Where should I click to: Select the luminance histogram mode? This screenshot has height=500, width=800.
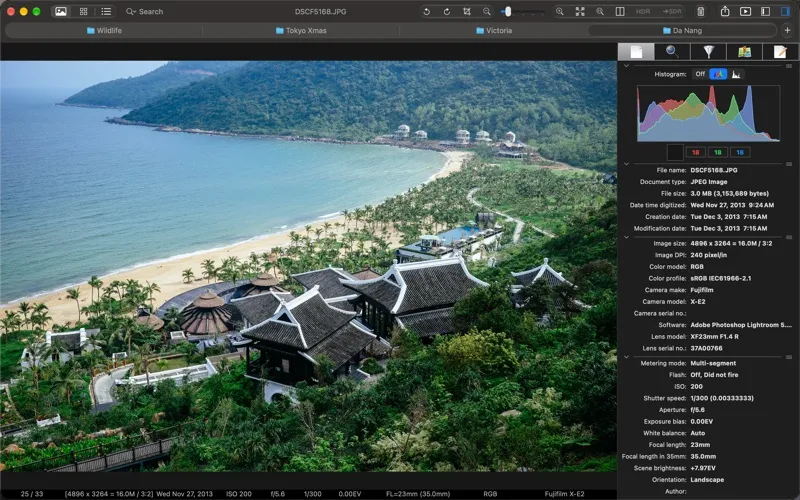(736, 74)
